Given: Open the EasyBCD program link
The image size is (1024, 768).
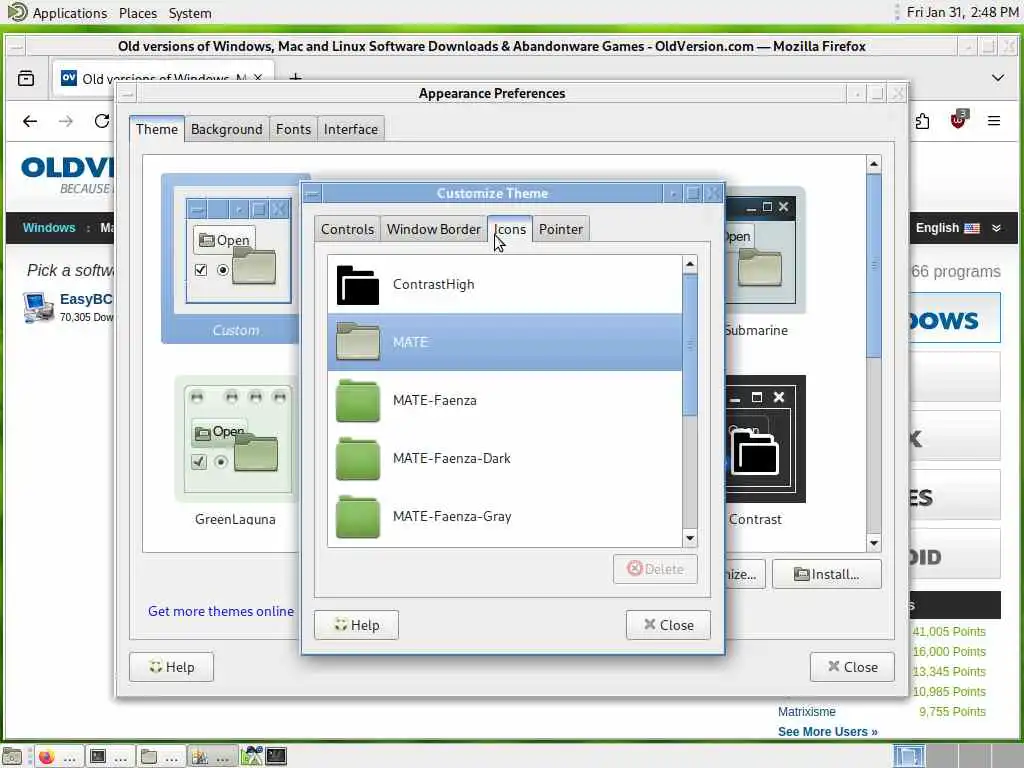Looking at the screenshot, I should [86, 299].
